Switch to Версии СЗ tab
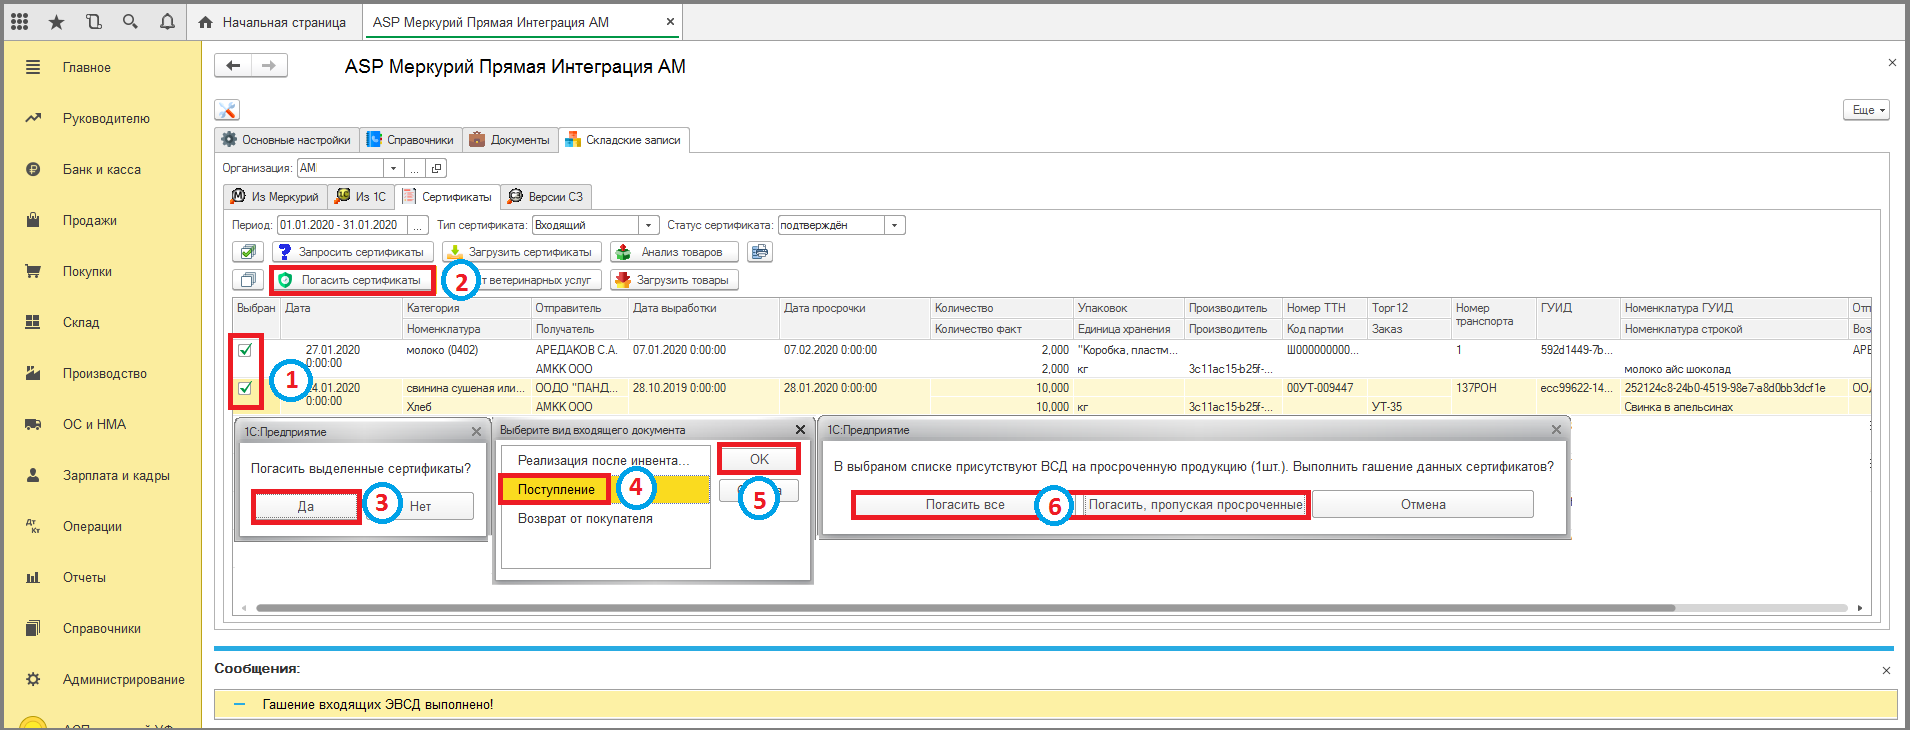This screenshot has width=1910, height=730. [545, 197]
